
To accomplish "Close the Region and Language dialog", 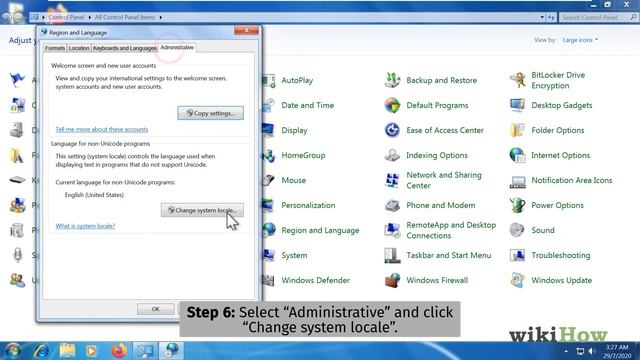I will [x=247, y=30].
